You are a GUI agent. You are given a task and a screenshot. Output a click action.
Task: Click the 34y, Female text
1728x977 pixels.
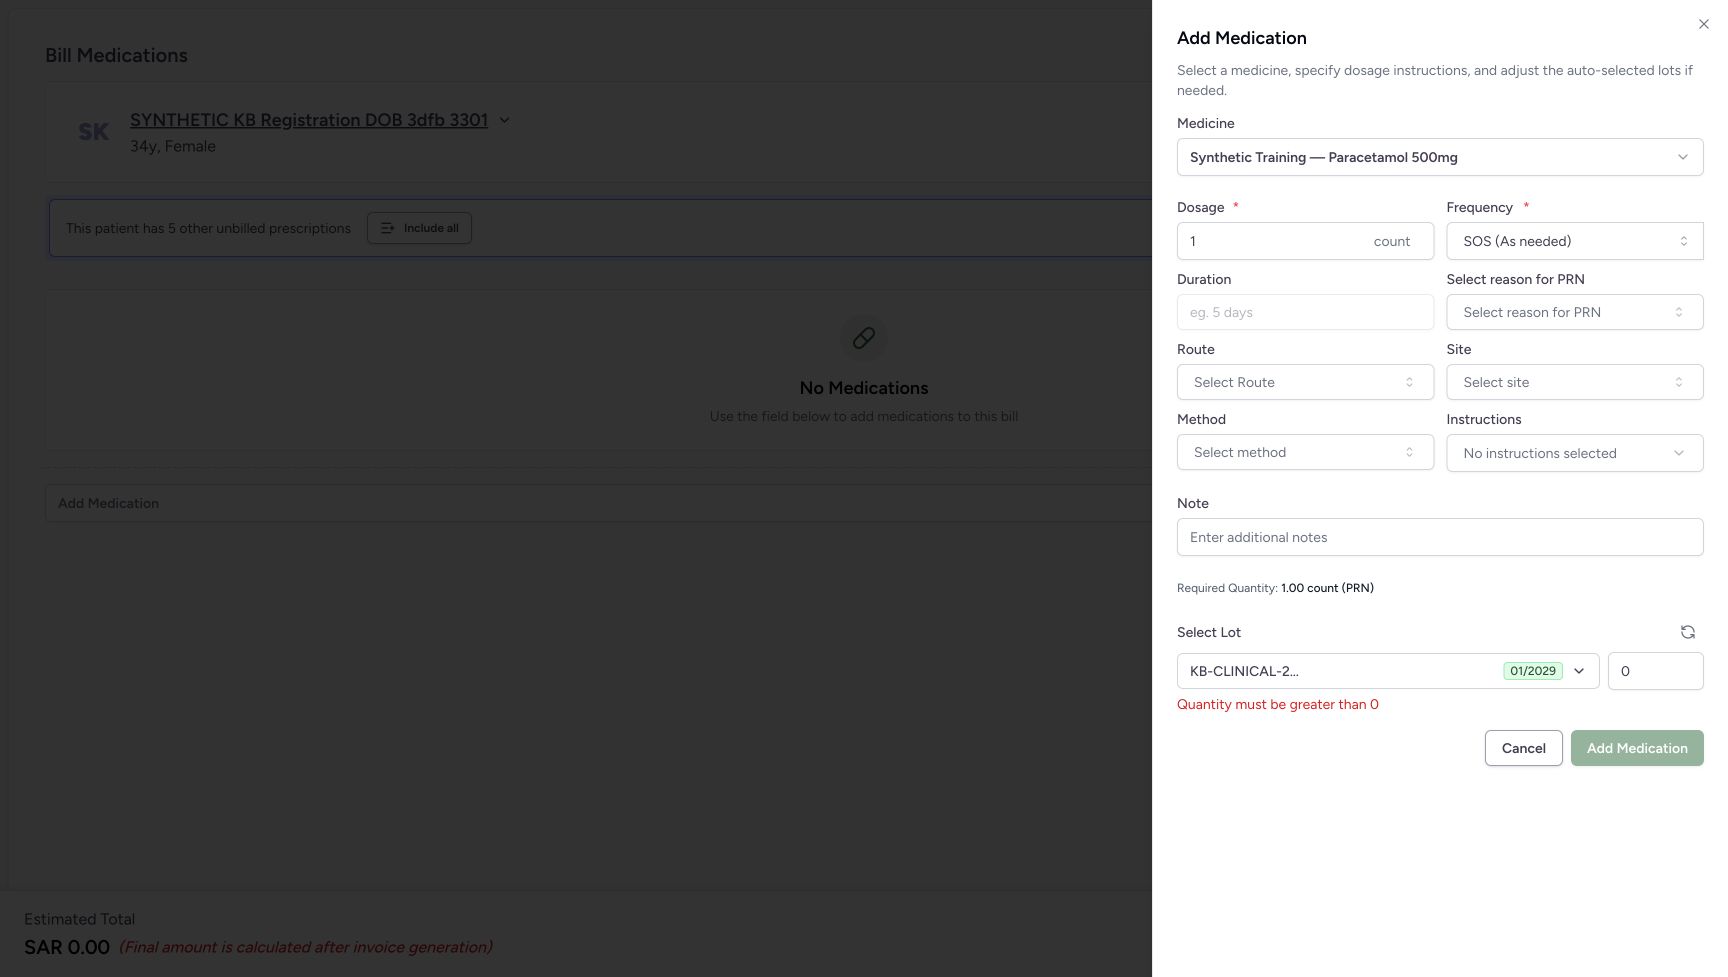173,146
